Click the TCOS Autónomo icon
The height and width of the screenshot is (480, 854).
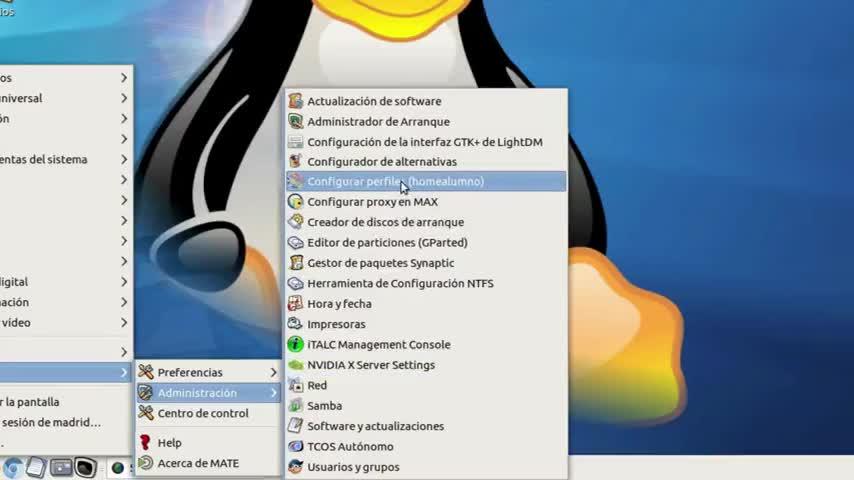click(x=295, y=446)
